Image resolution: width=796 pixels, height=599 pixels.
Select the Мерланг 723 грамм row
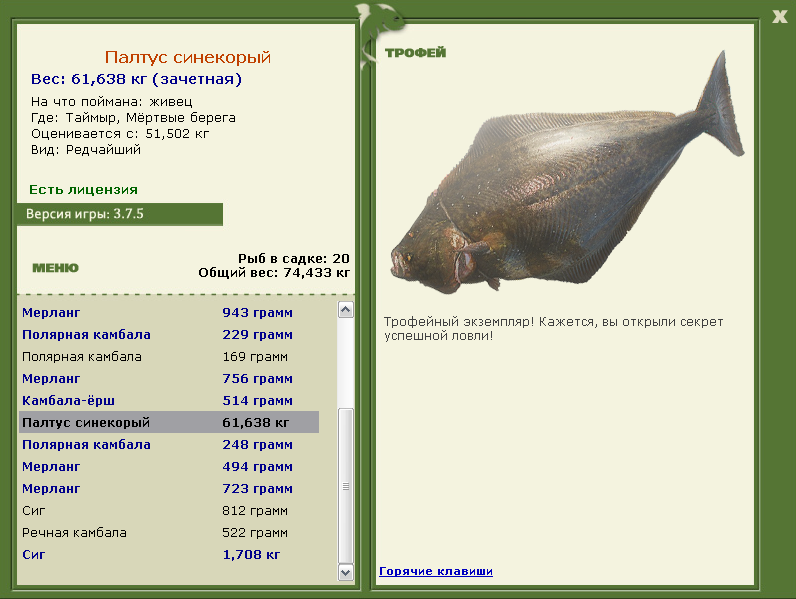point(169,488)
